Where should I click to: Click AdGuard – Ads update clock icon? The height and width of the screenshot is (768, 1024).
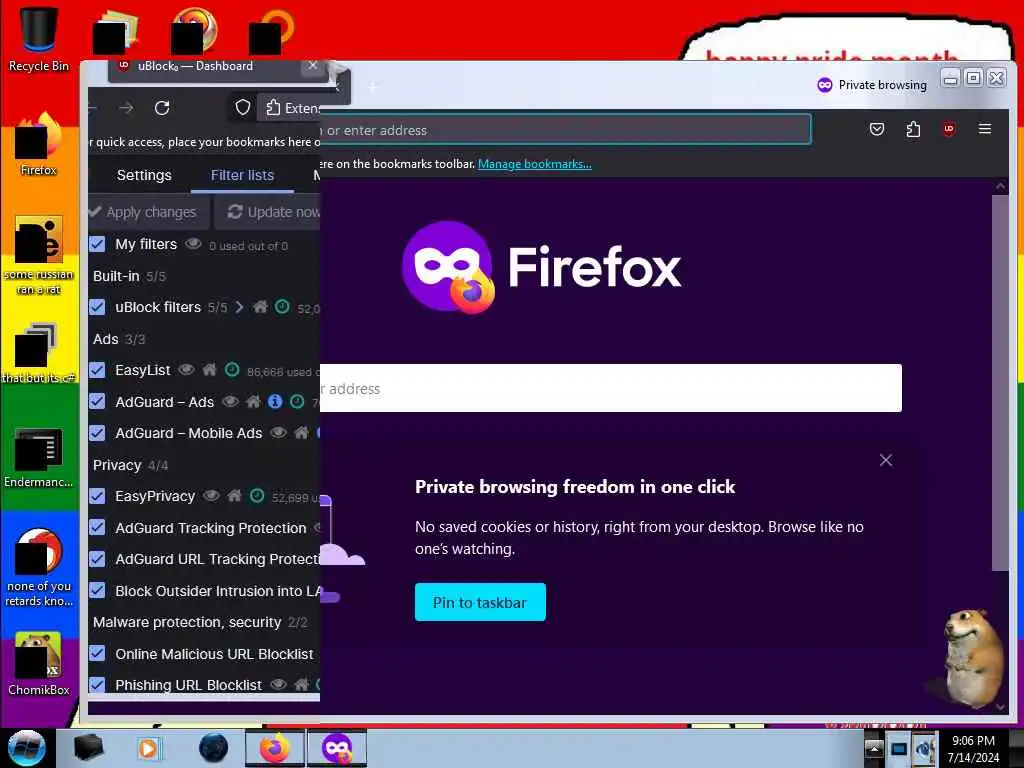coord(297,402)
